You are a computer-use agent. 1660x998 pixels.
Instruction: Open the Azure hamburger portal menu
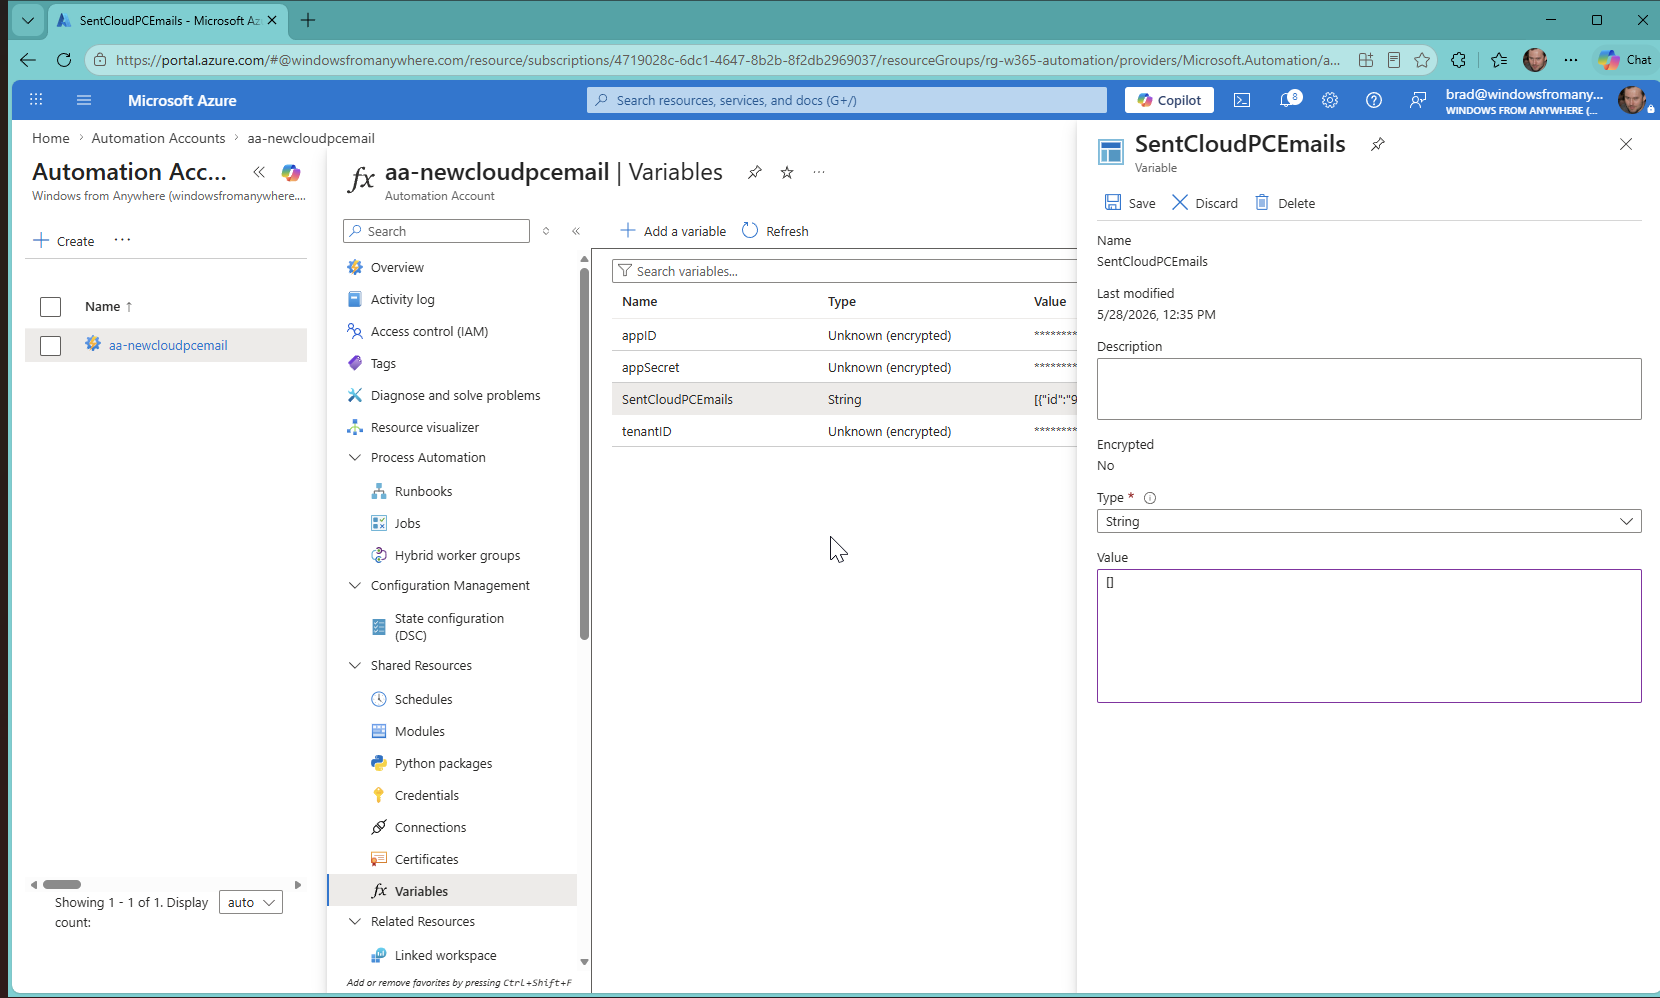84,100
